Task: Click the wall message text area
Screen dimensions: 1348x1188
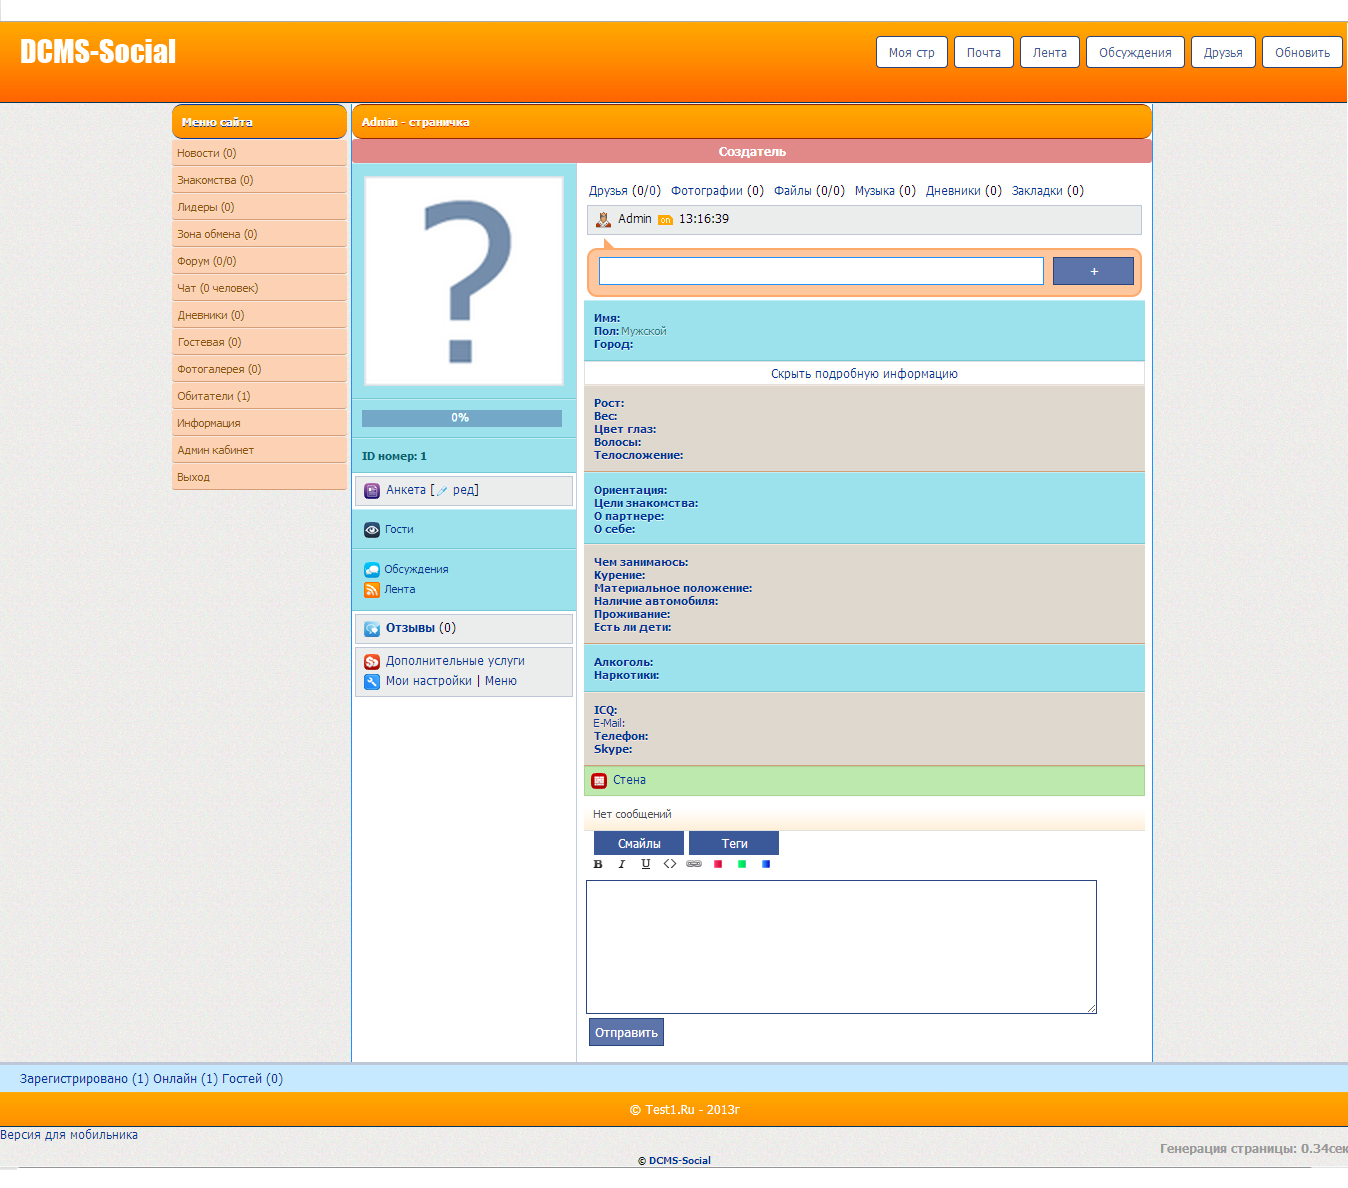Action: pos(841,947)
